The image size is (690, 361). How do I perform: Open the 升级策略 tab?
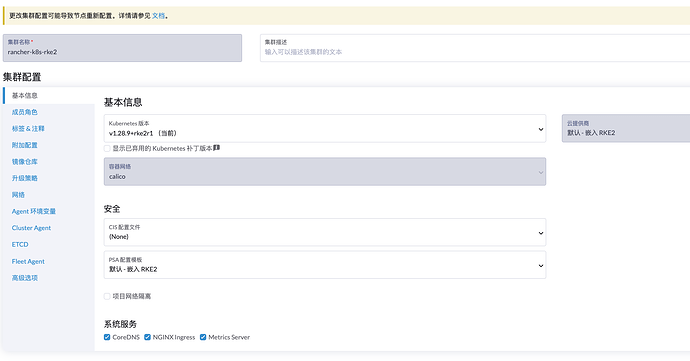tap(25, 178)
